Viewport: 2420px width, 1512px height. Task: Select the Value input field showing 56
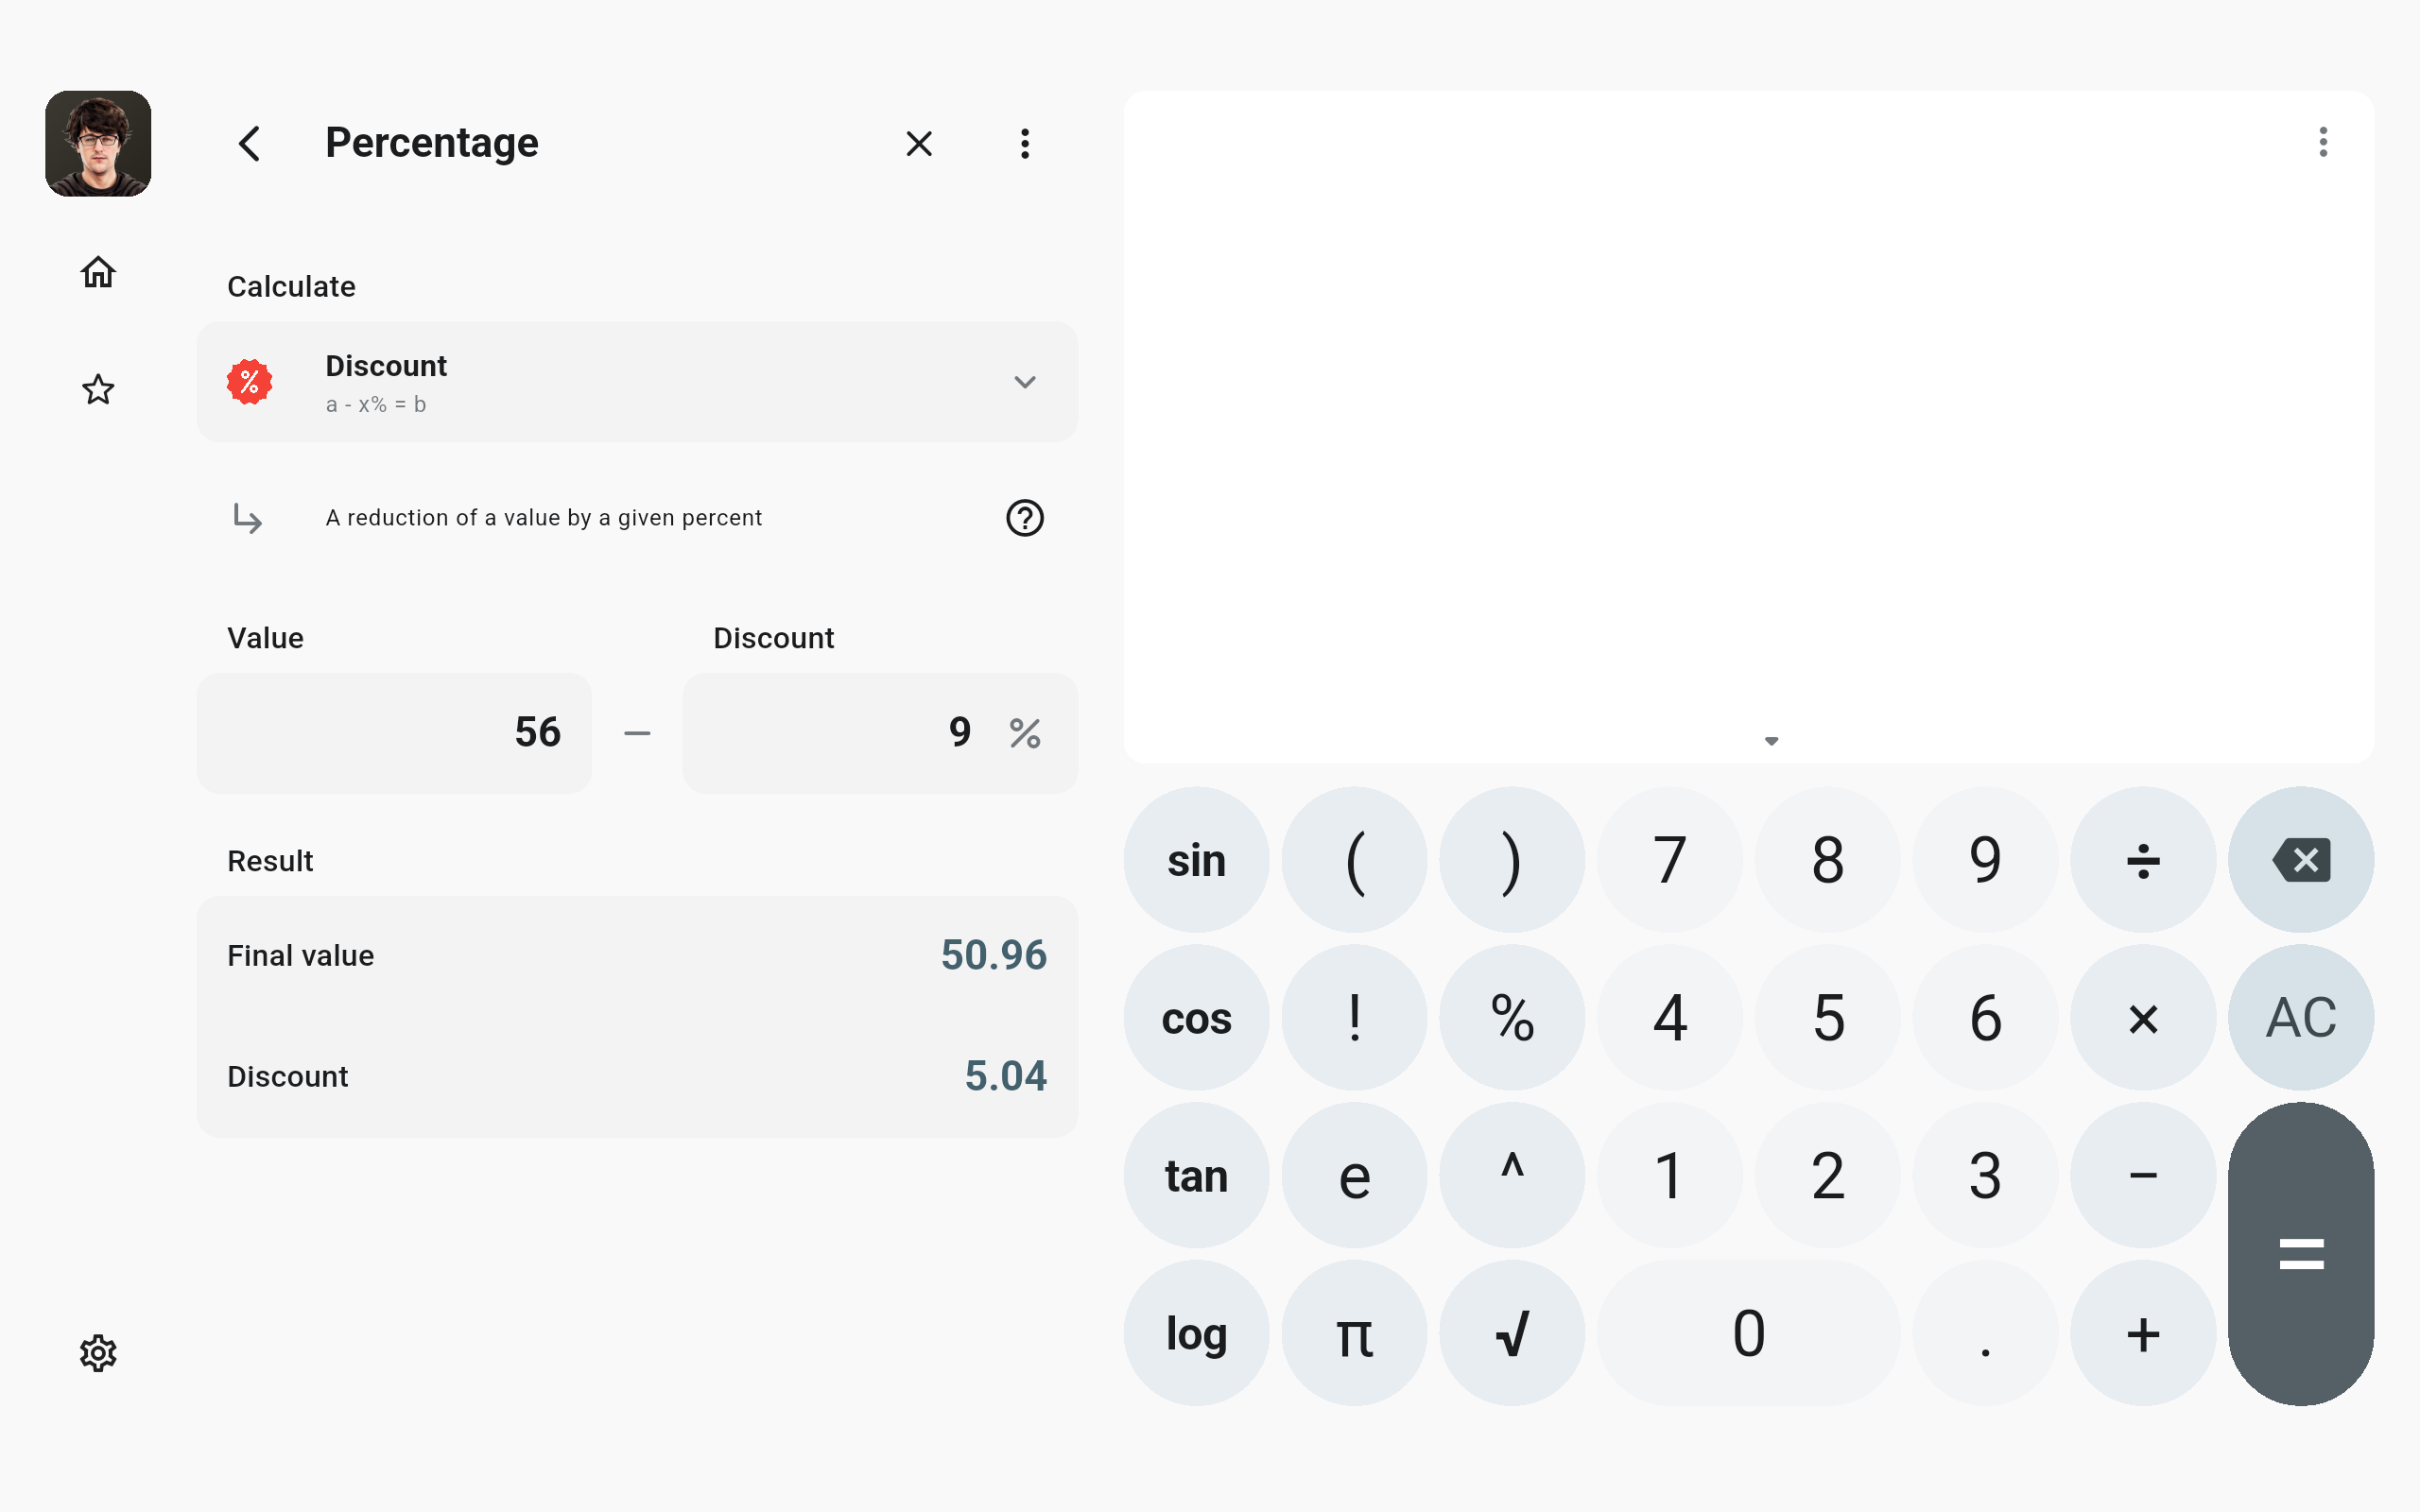click(394, 733)
